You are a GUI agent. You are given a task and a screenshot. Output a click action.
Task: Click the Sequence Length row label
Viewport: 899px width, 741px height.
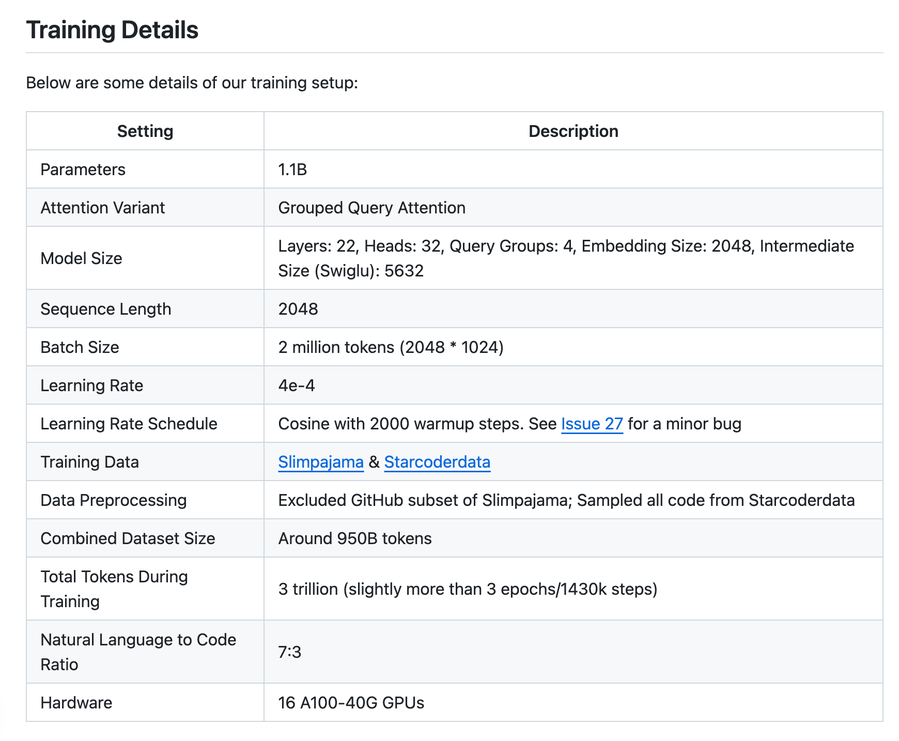(x=106, y=309)
